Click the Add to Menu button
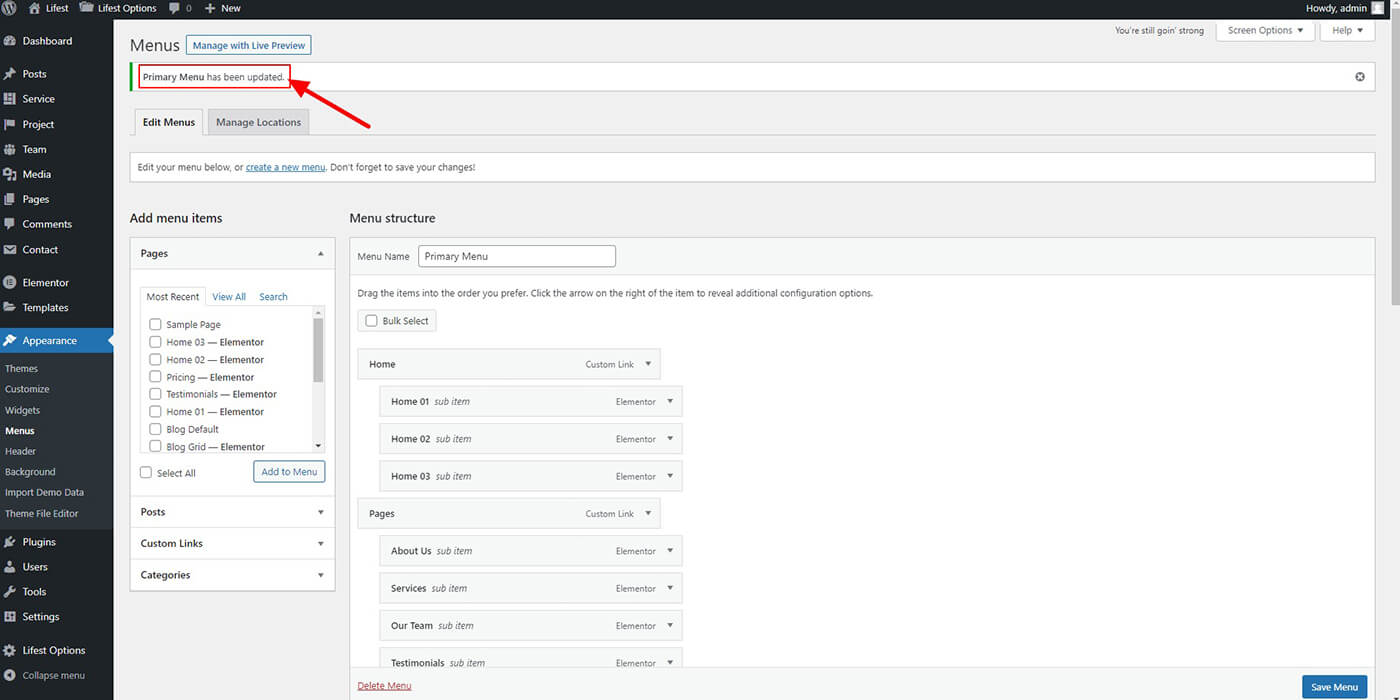 pos(289,472)
